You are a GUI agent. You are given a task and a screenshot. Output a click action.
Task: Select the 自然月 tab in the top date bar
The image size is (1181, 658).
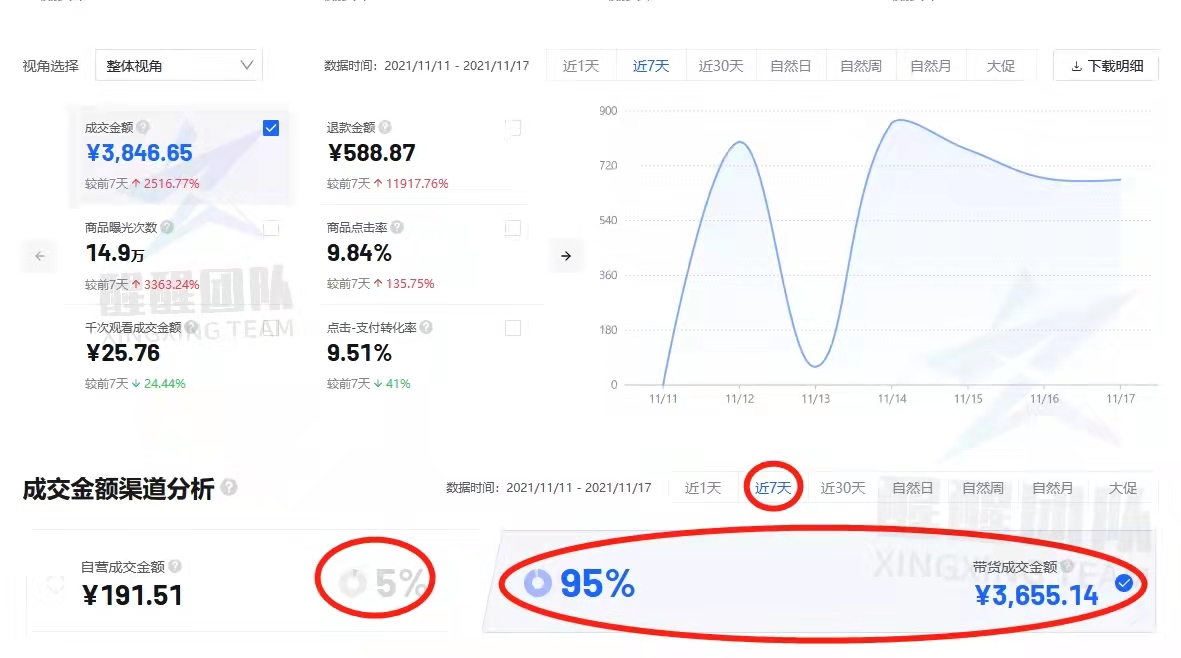[931, 65]
